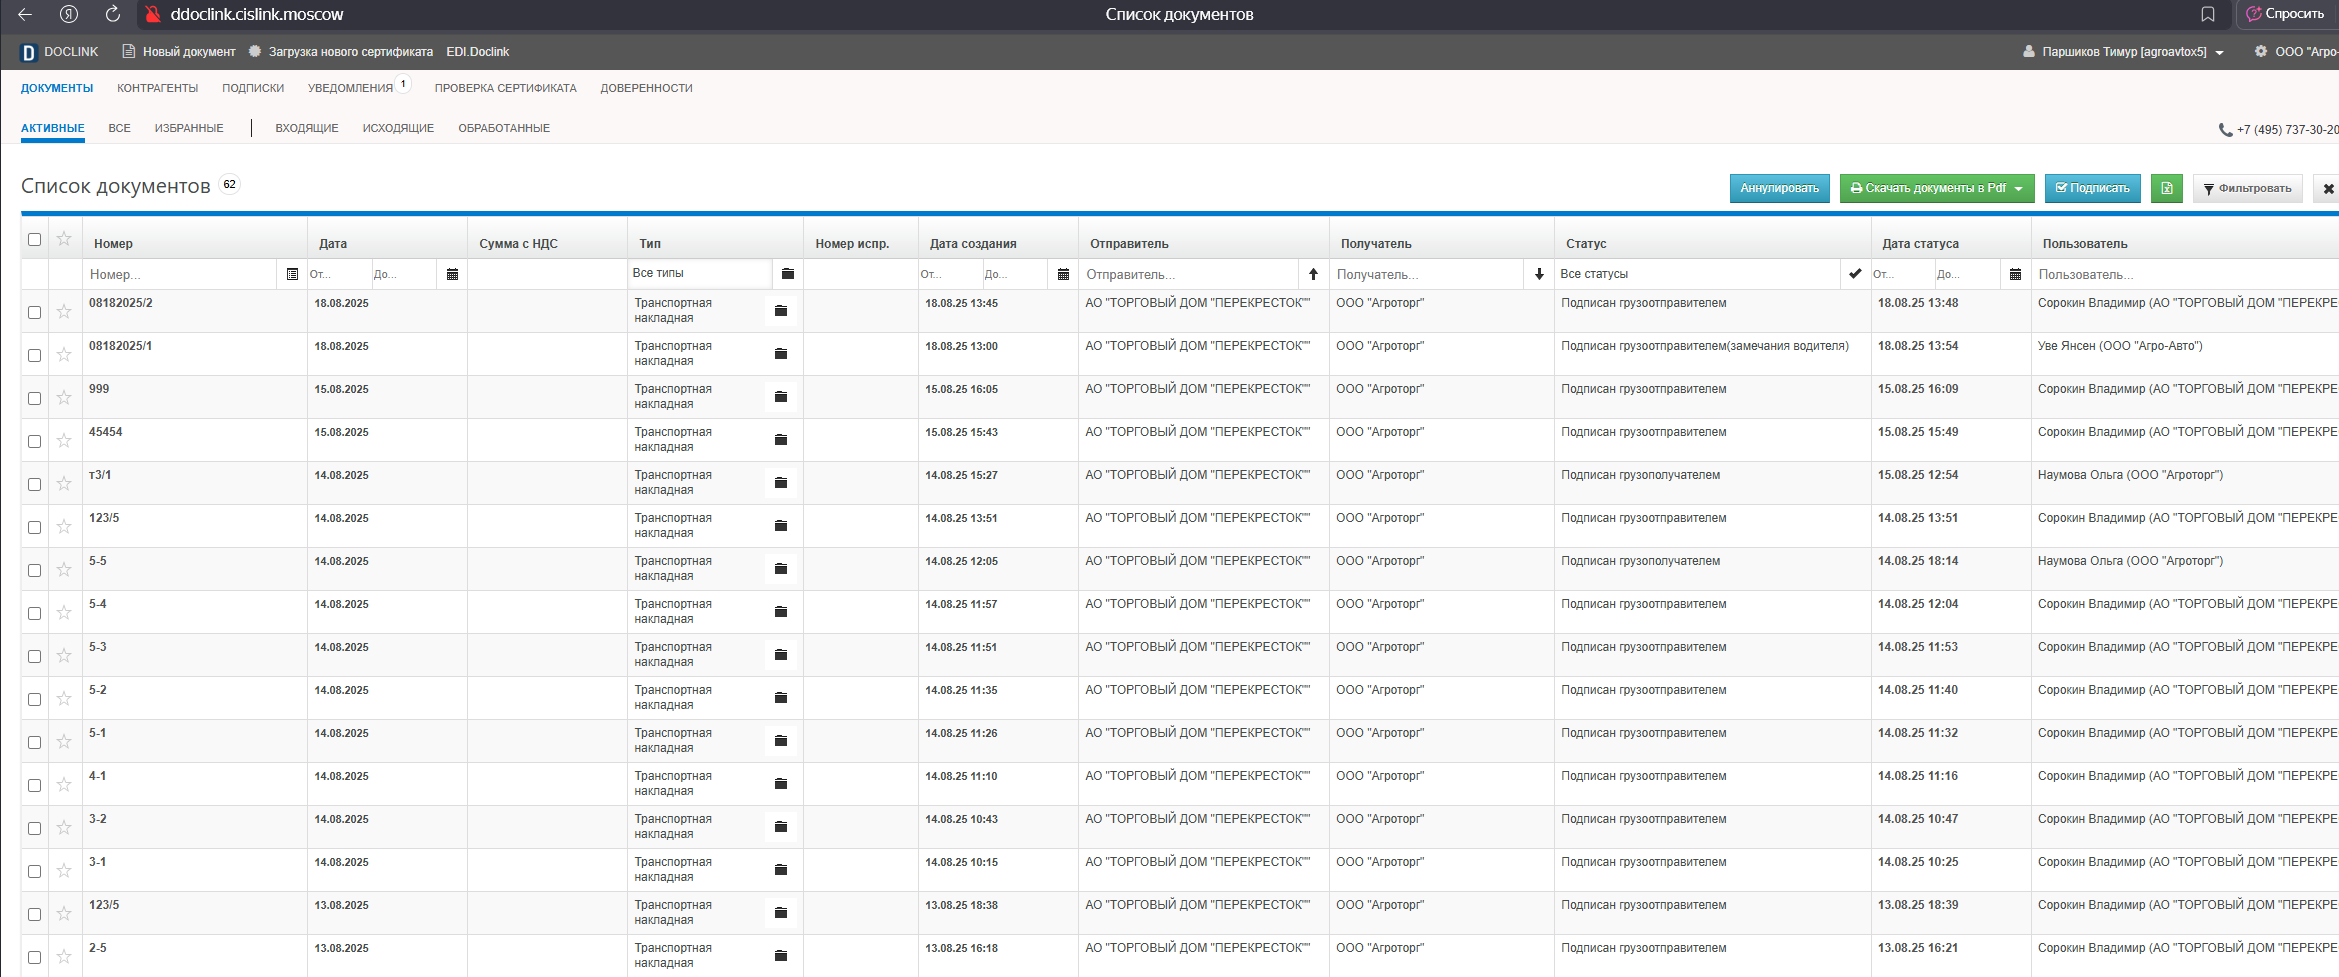
Task: Switch to the Обработанные sub-tab
Action: pyautogui.click(x=504, y=128)
